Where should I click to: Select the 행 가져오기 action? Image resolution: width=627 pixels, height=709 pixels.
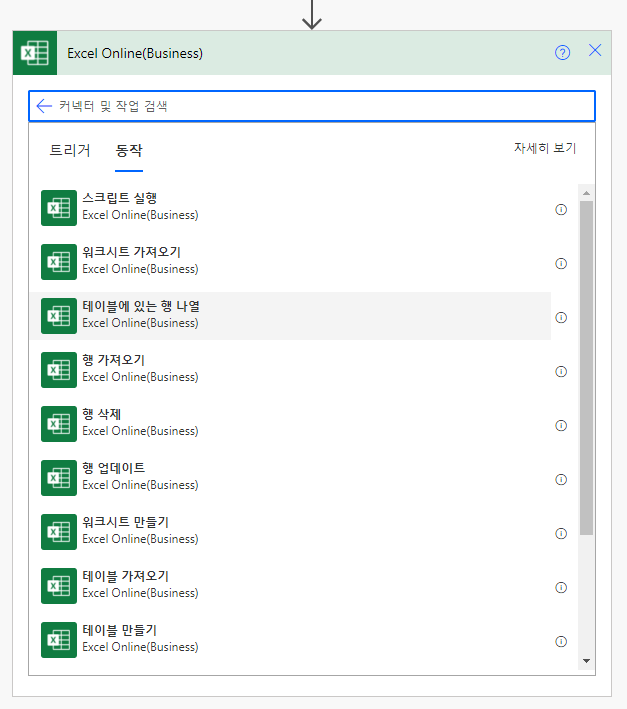point(290,370)
